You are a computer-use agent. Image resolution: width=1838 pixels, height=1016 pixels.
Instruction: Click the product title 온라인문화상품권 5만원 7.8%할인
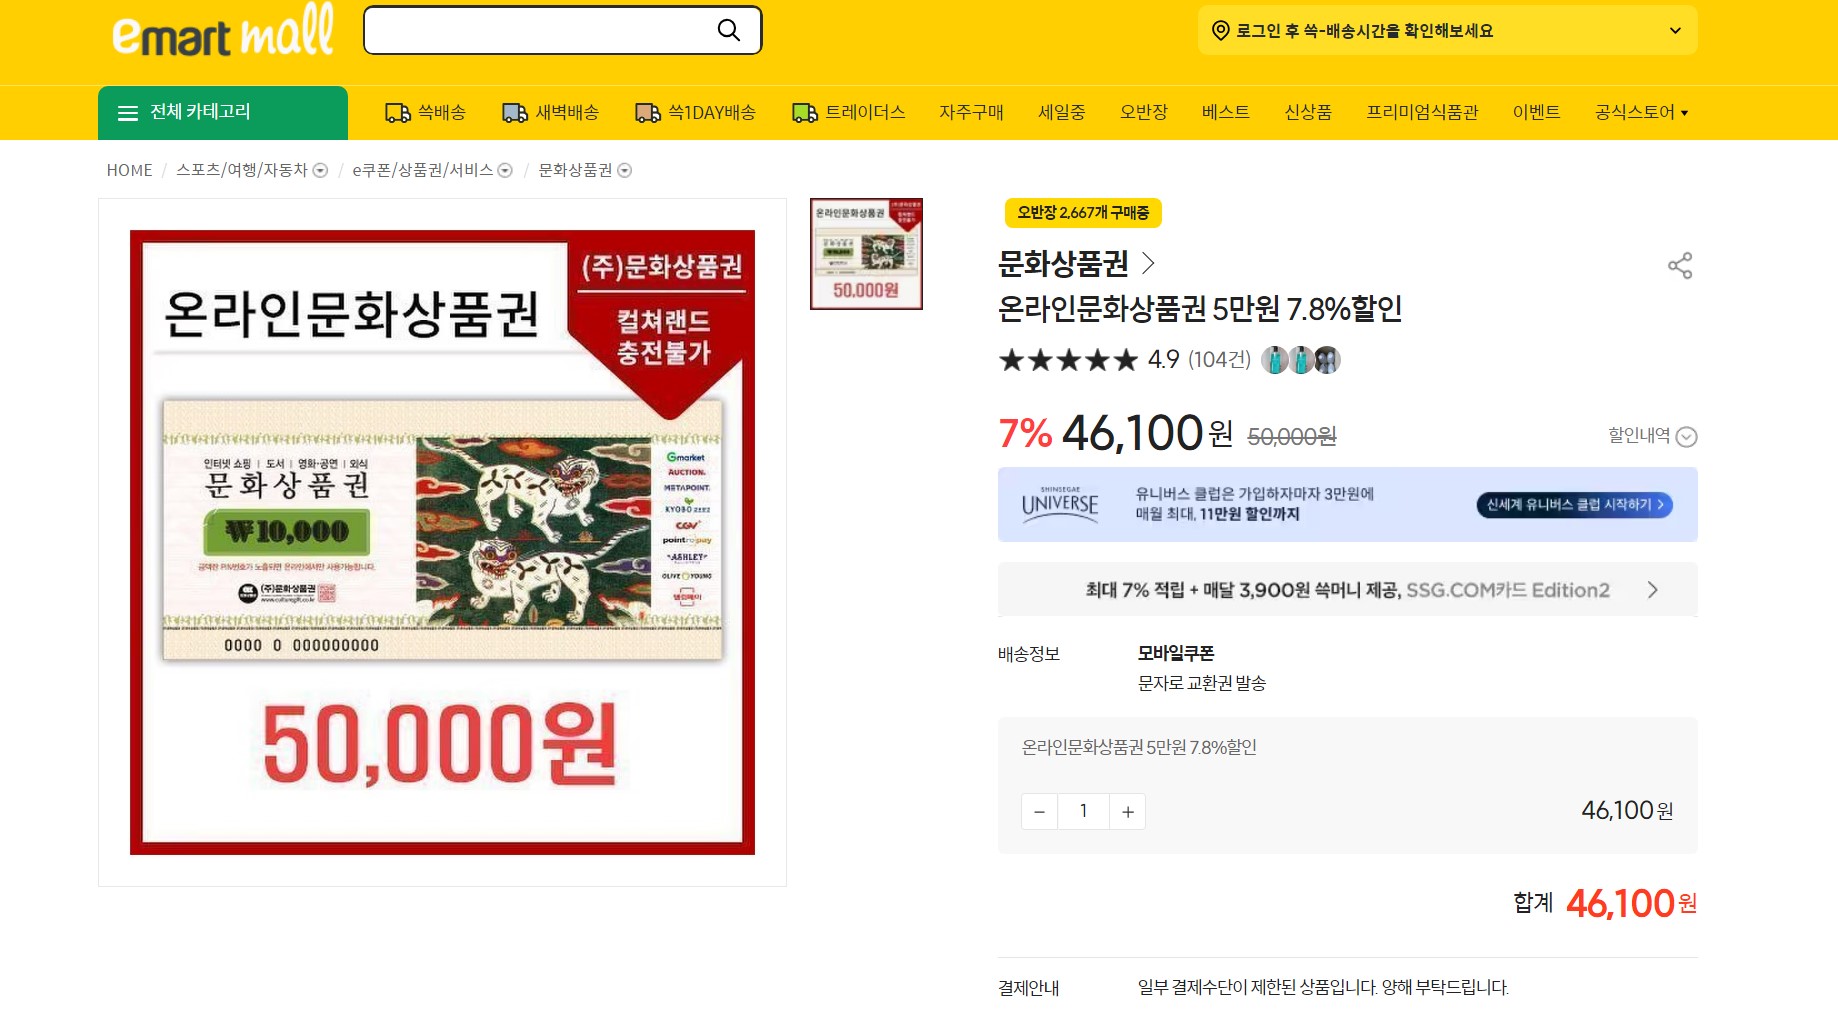1200,309
